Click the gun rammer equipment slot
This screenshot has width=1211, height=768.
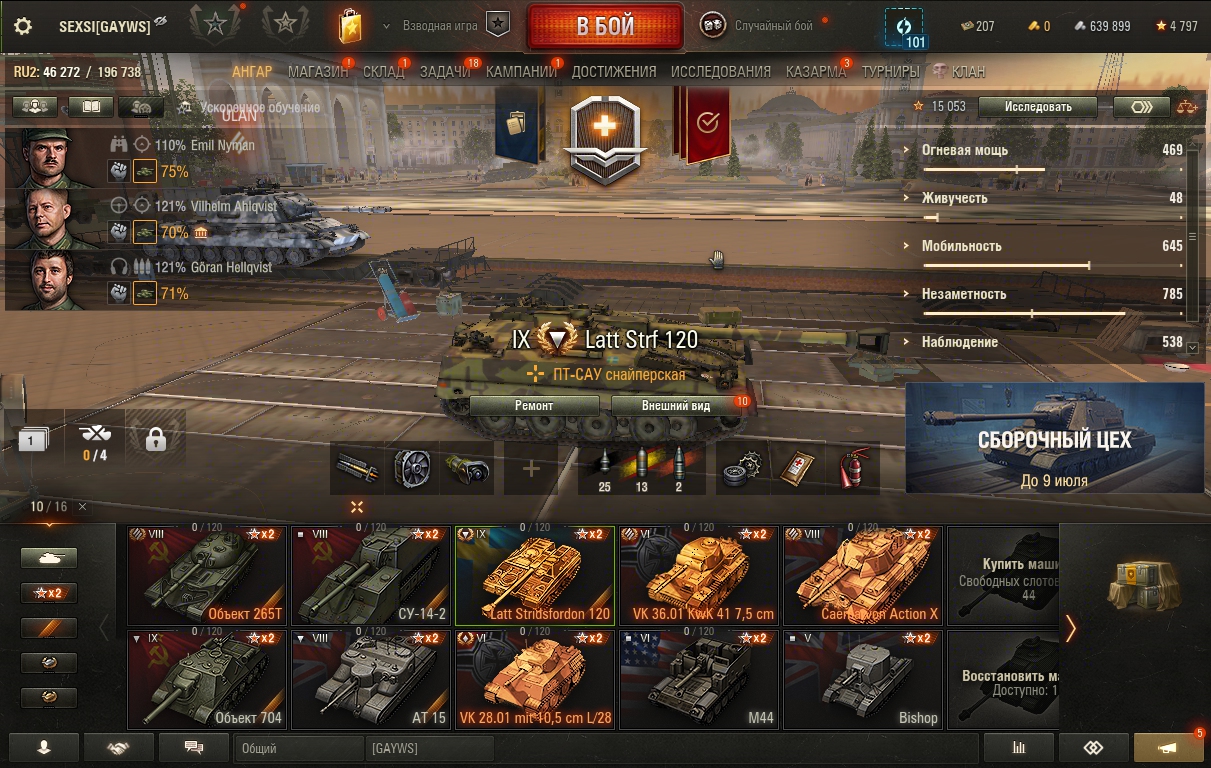click(357, 468)
